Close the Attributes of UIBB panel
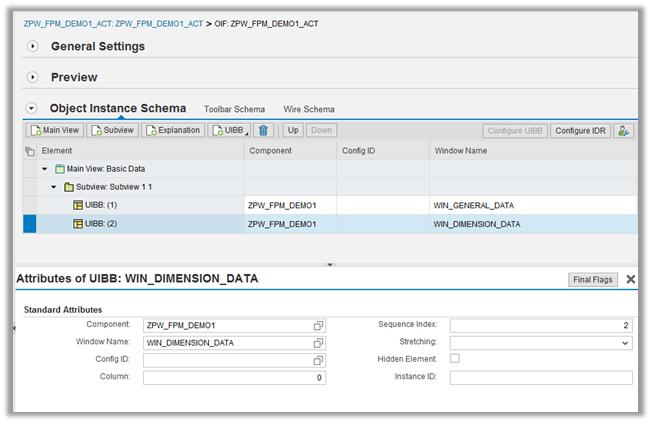651x423 pixels. 630,279
